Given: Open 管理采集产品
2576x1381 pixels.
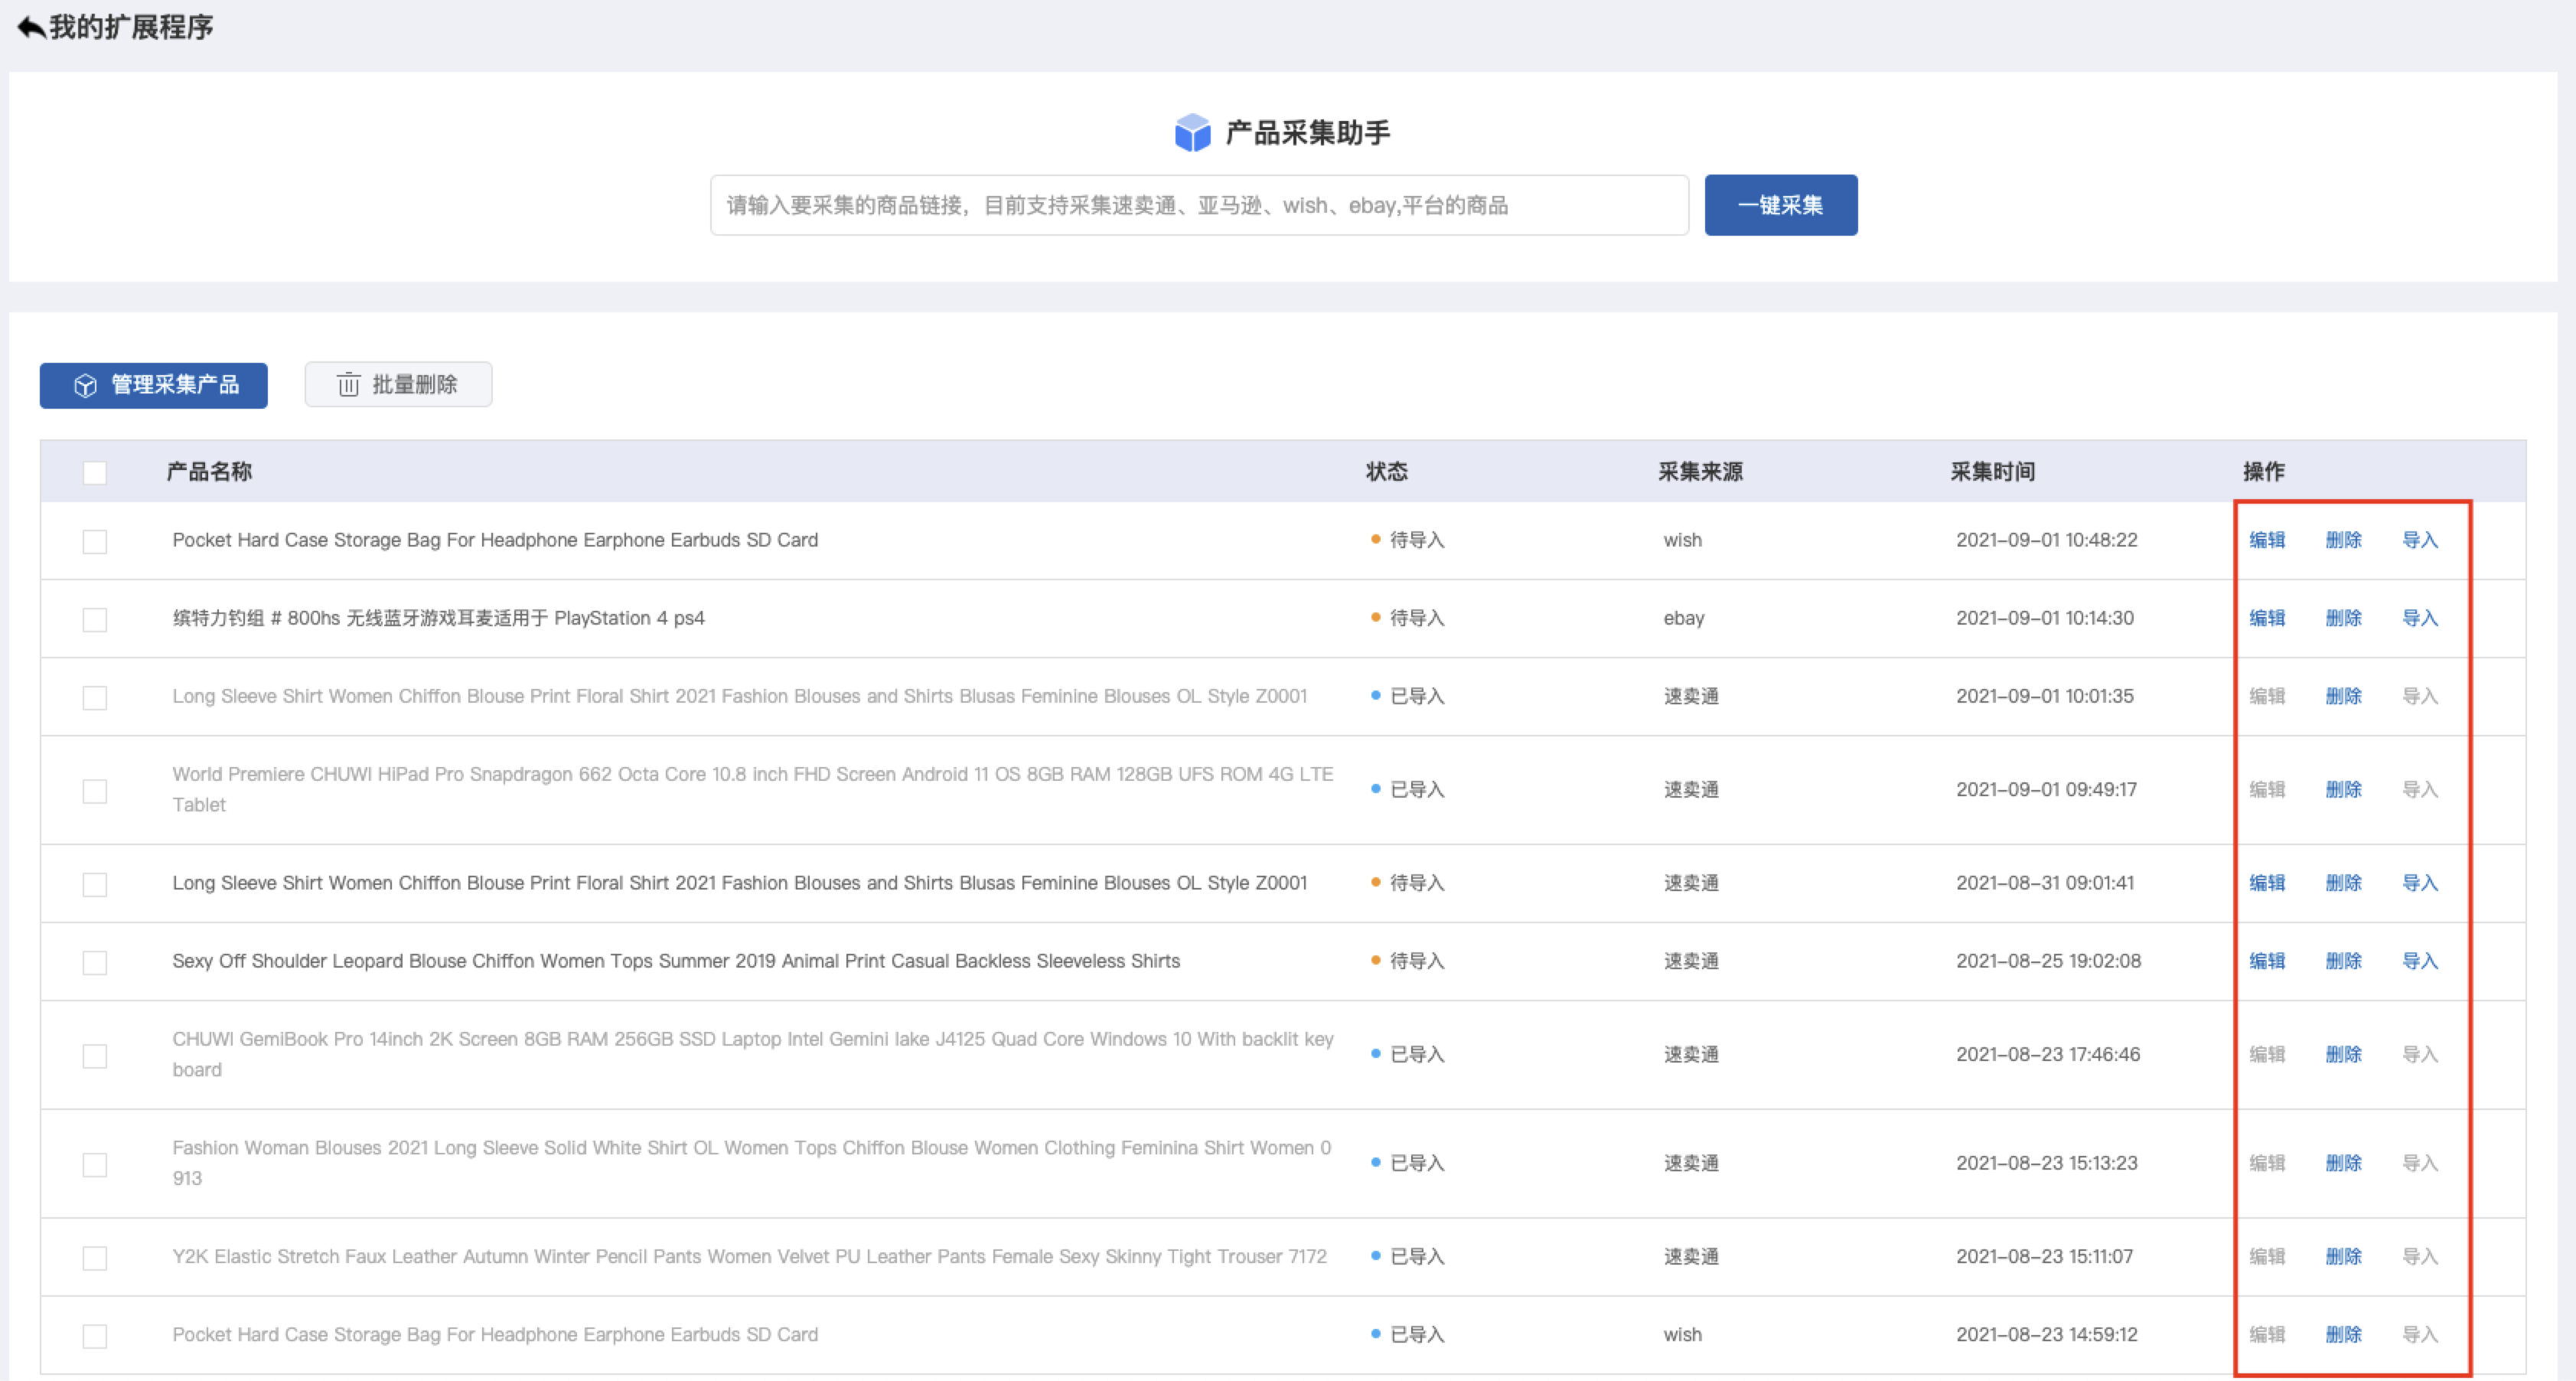Looking at the screenshot, I should pyautogui.click(x=154, y=385).
